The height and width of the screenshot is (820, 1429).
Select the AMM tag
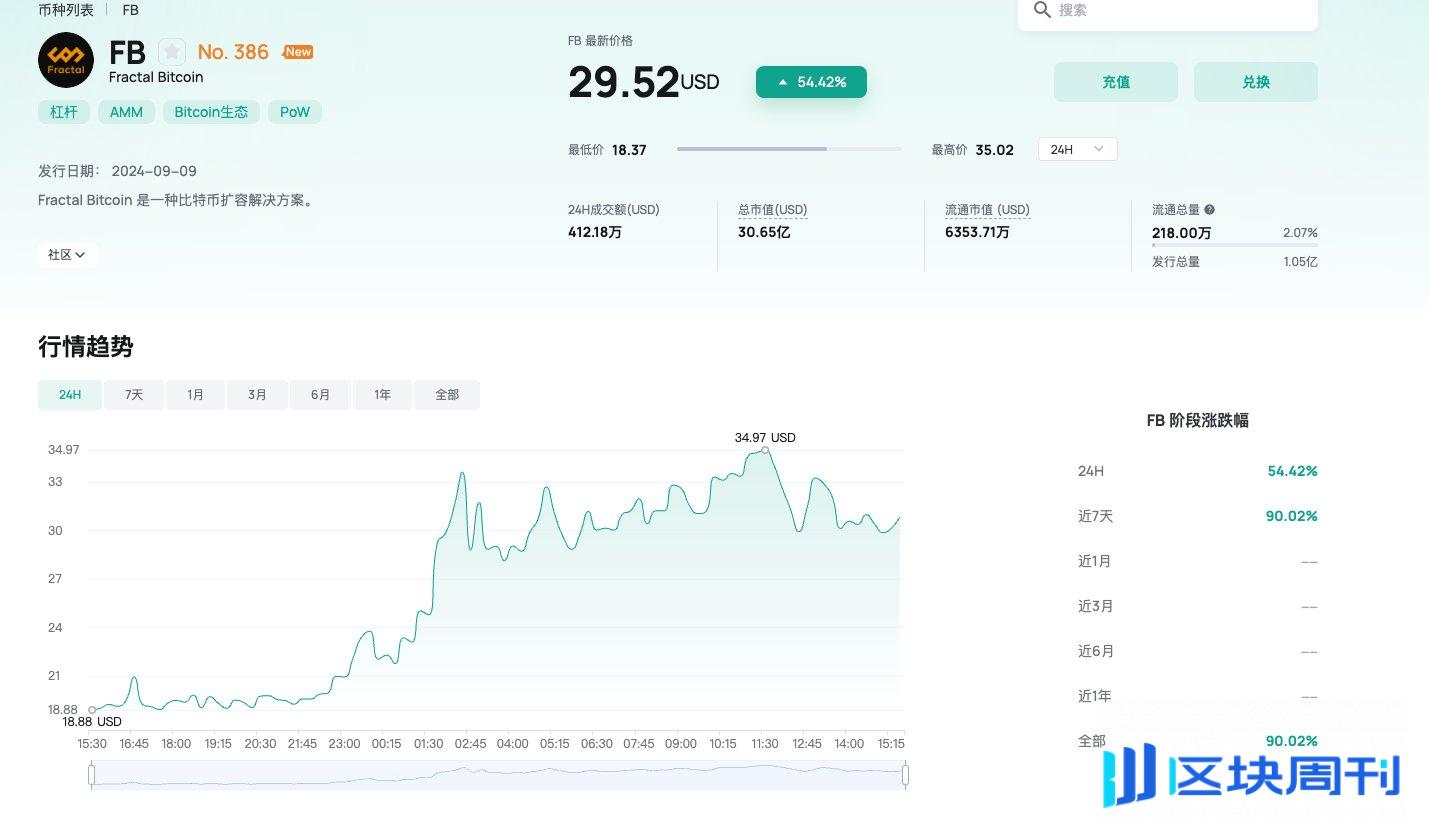click(126, 112)
